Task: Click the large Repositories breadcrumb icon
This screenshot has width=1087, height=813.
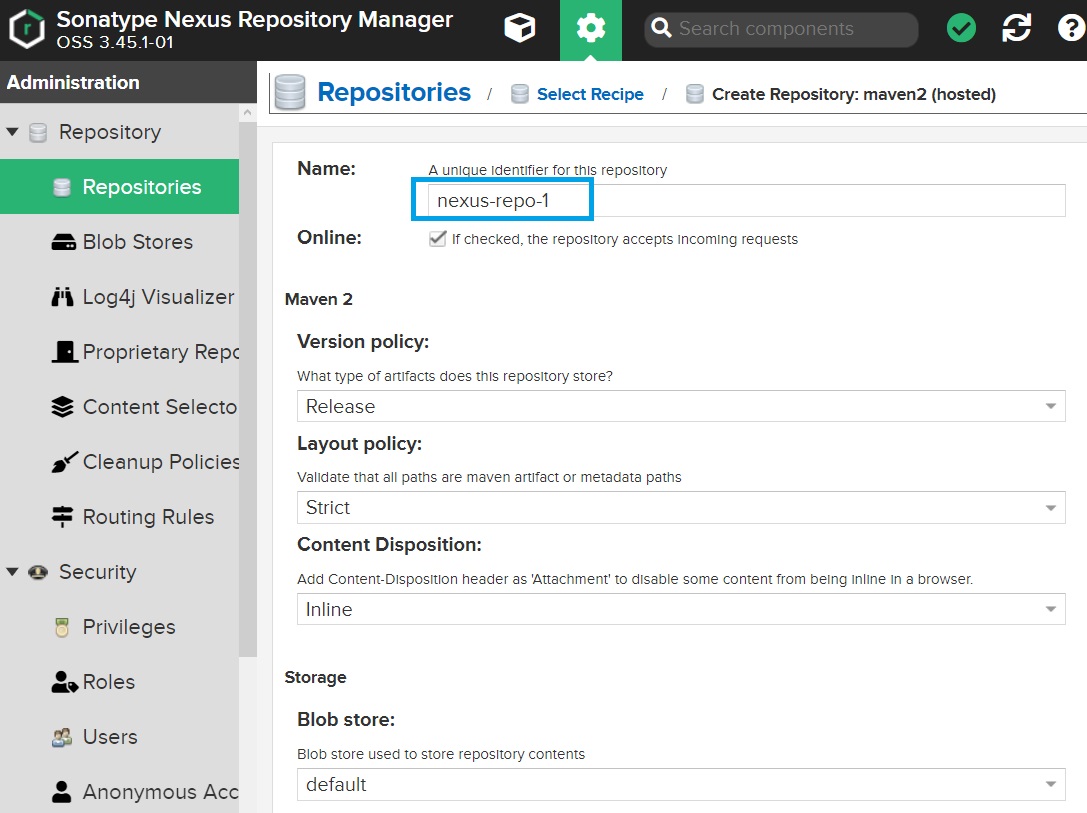Action: [x=290, y=92]
